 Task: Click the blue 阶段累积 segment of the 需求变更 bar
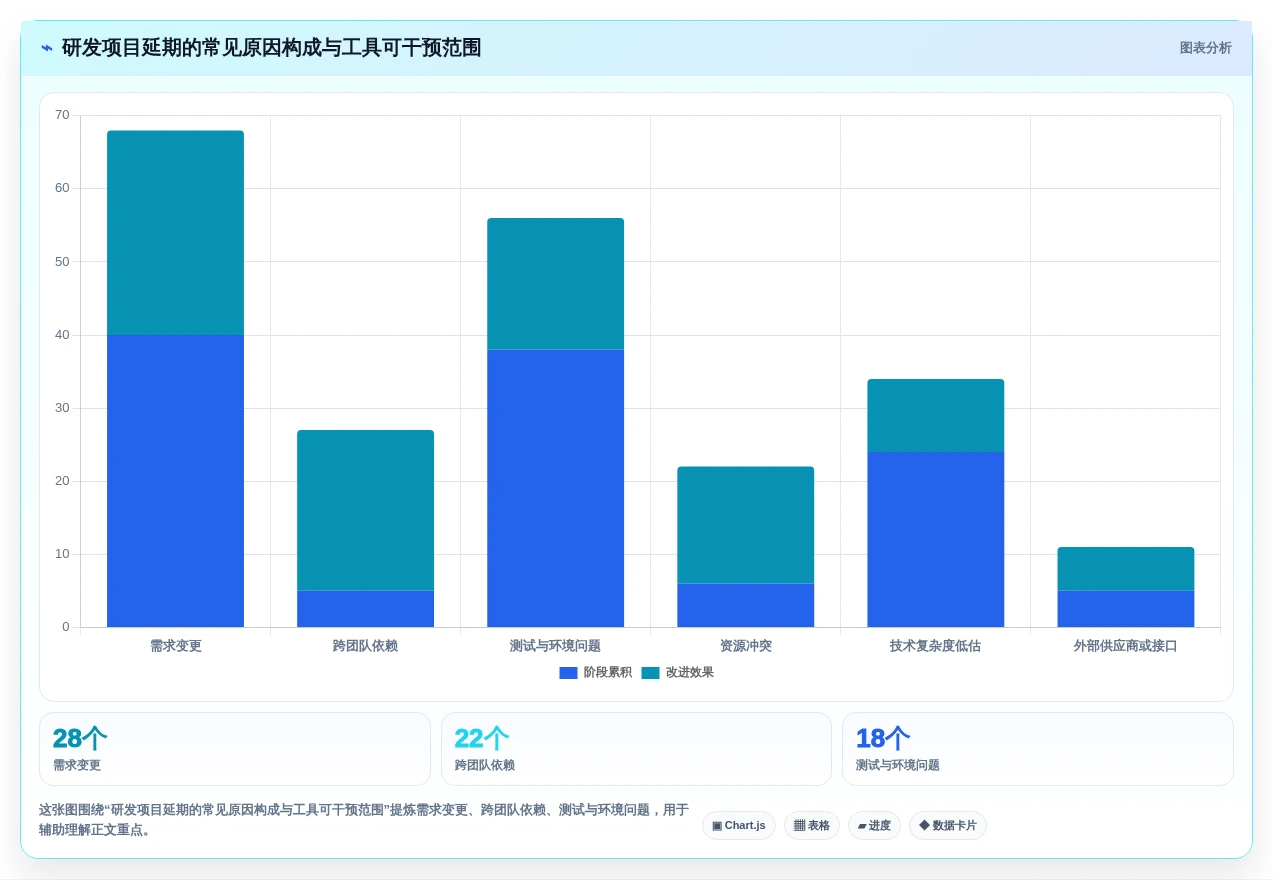pos(175,481)
